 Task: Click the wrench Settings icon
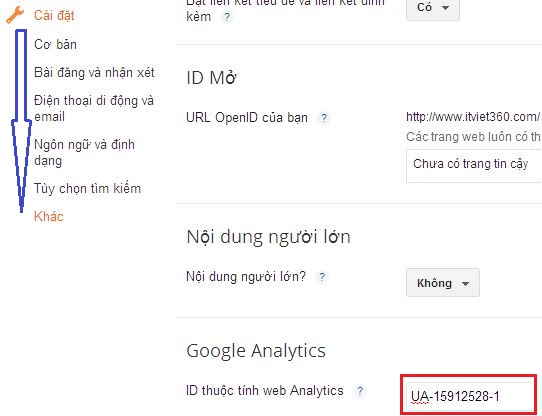click(15, 15)
